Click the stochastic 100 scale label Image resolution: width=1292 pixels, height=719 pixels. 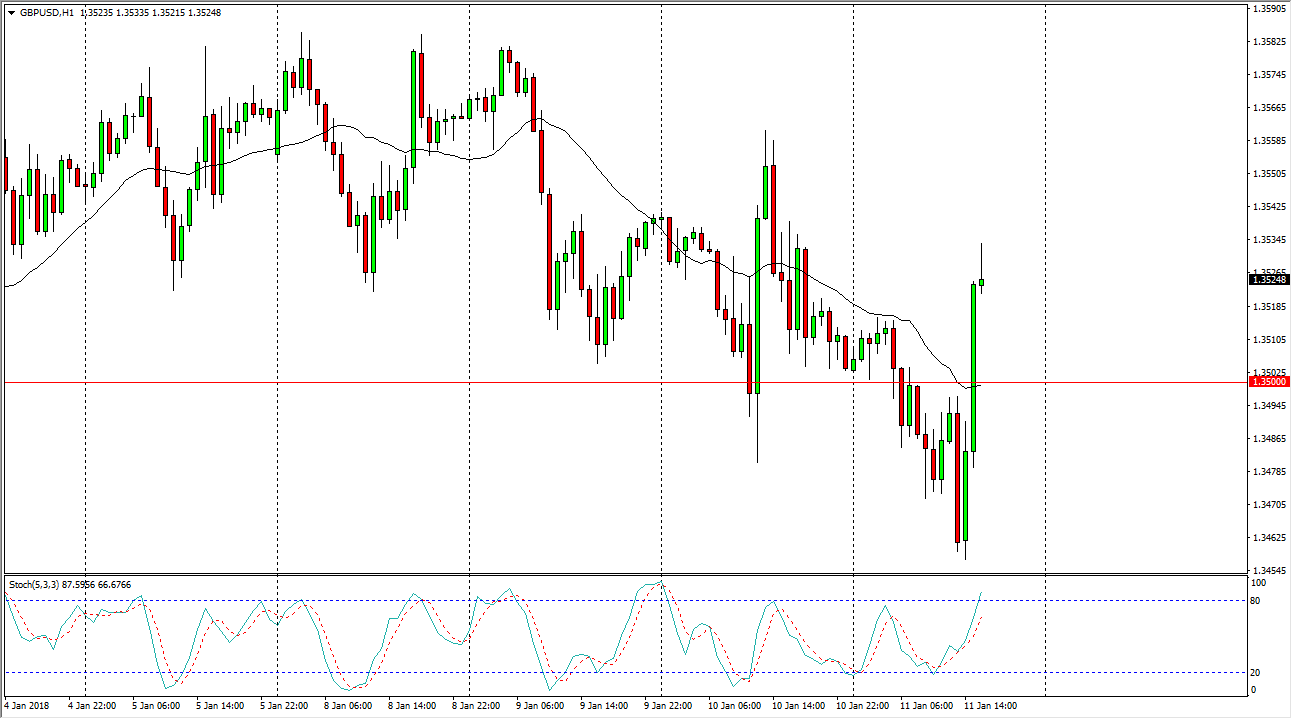[1259, 582]
